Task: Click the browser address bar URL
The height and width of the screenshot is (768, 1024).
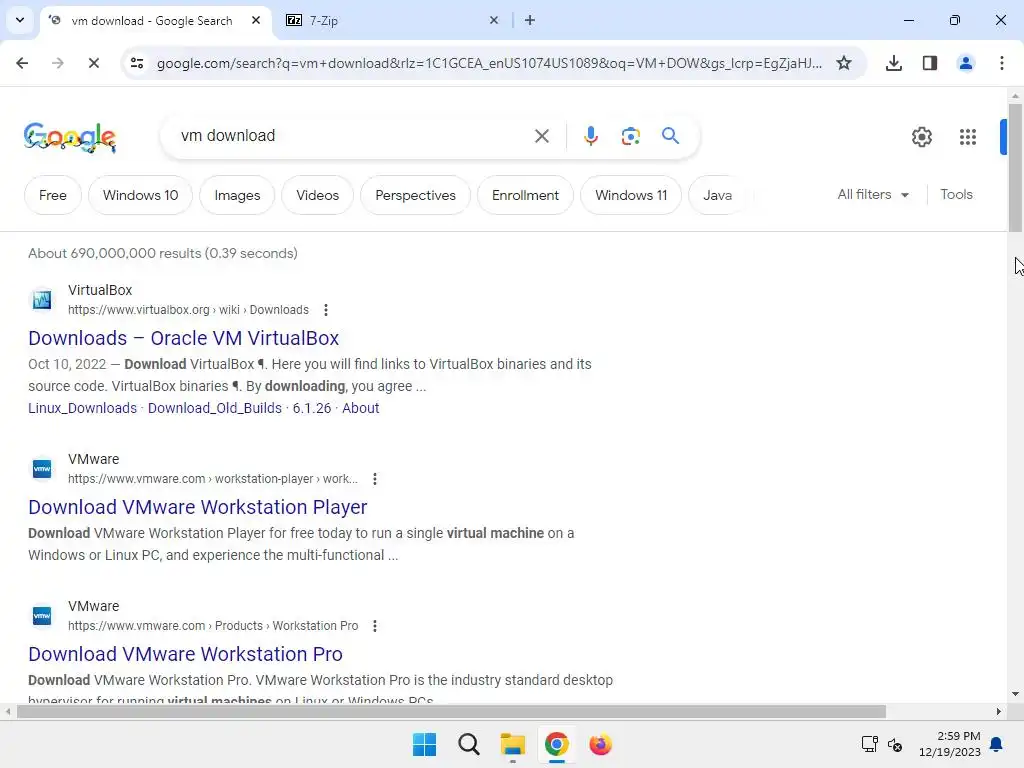Action: [x=489, y=63]
